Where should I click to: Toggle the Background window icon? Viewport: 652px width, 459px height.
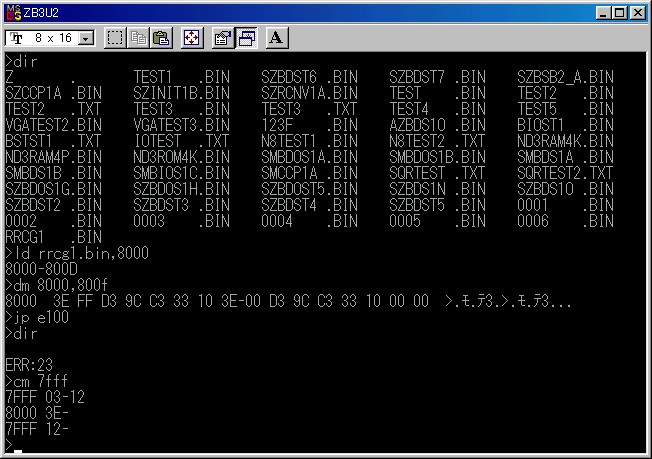(x=247, y=38)
